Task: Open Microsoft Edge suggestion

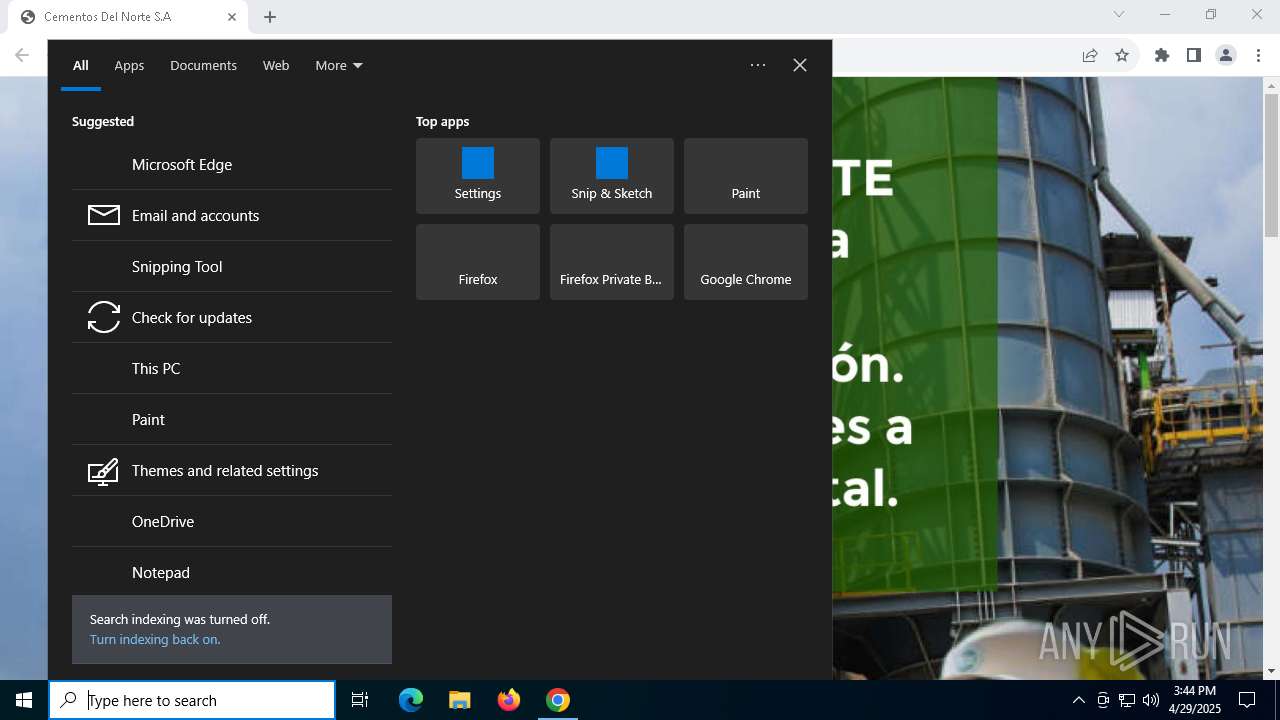Action: (232, 165)
